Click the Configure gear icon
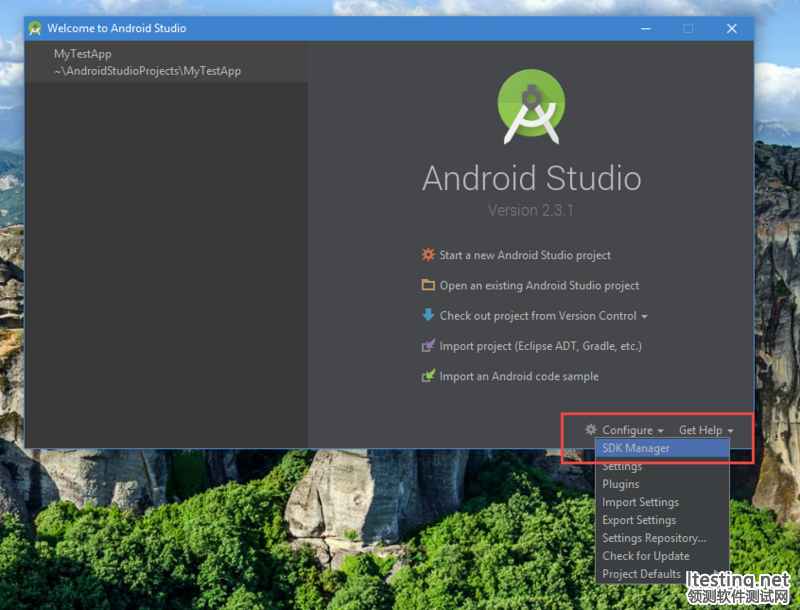This screenshot has width=800, height=610. [x=591, y=429]
